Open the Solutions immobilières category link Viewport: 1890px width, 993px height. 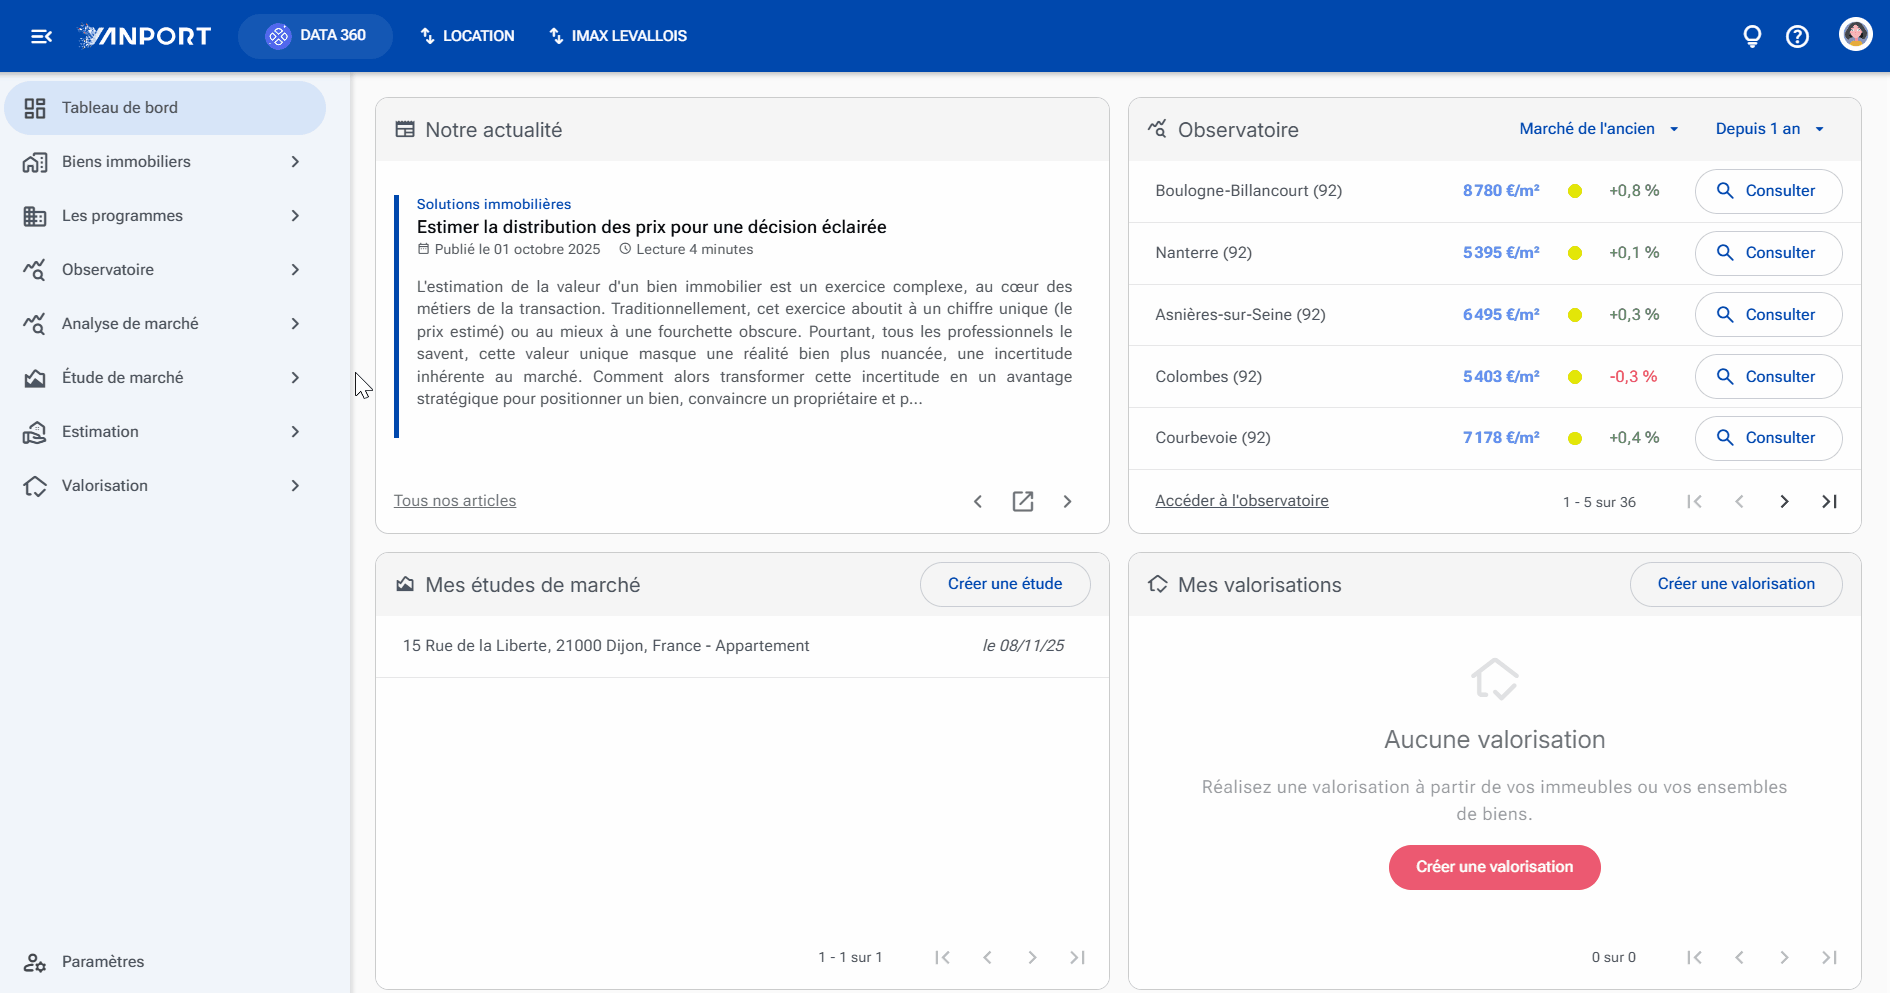(x=494, y=204)
